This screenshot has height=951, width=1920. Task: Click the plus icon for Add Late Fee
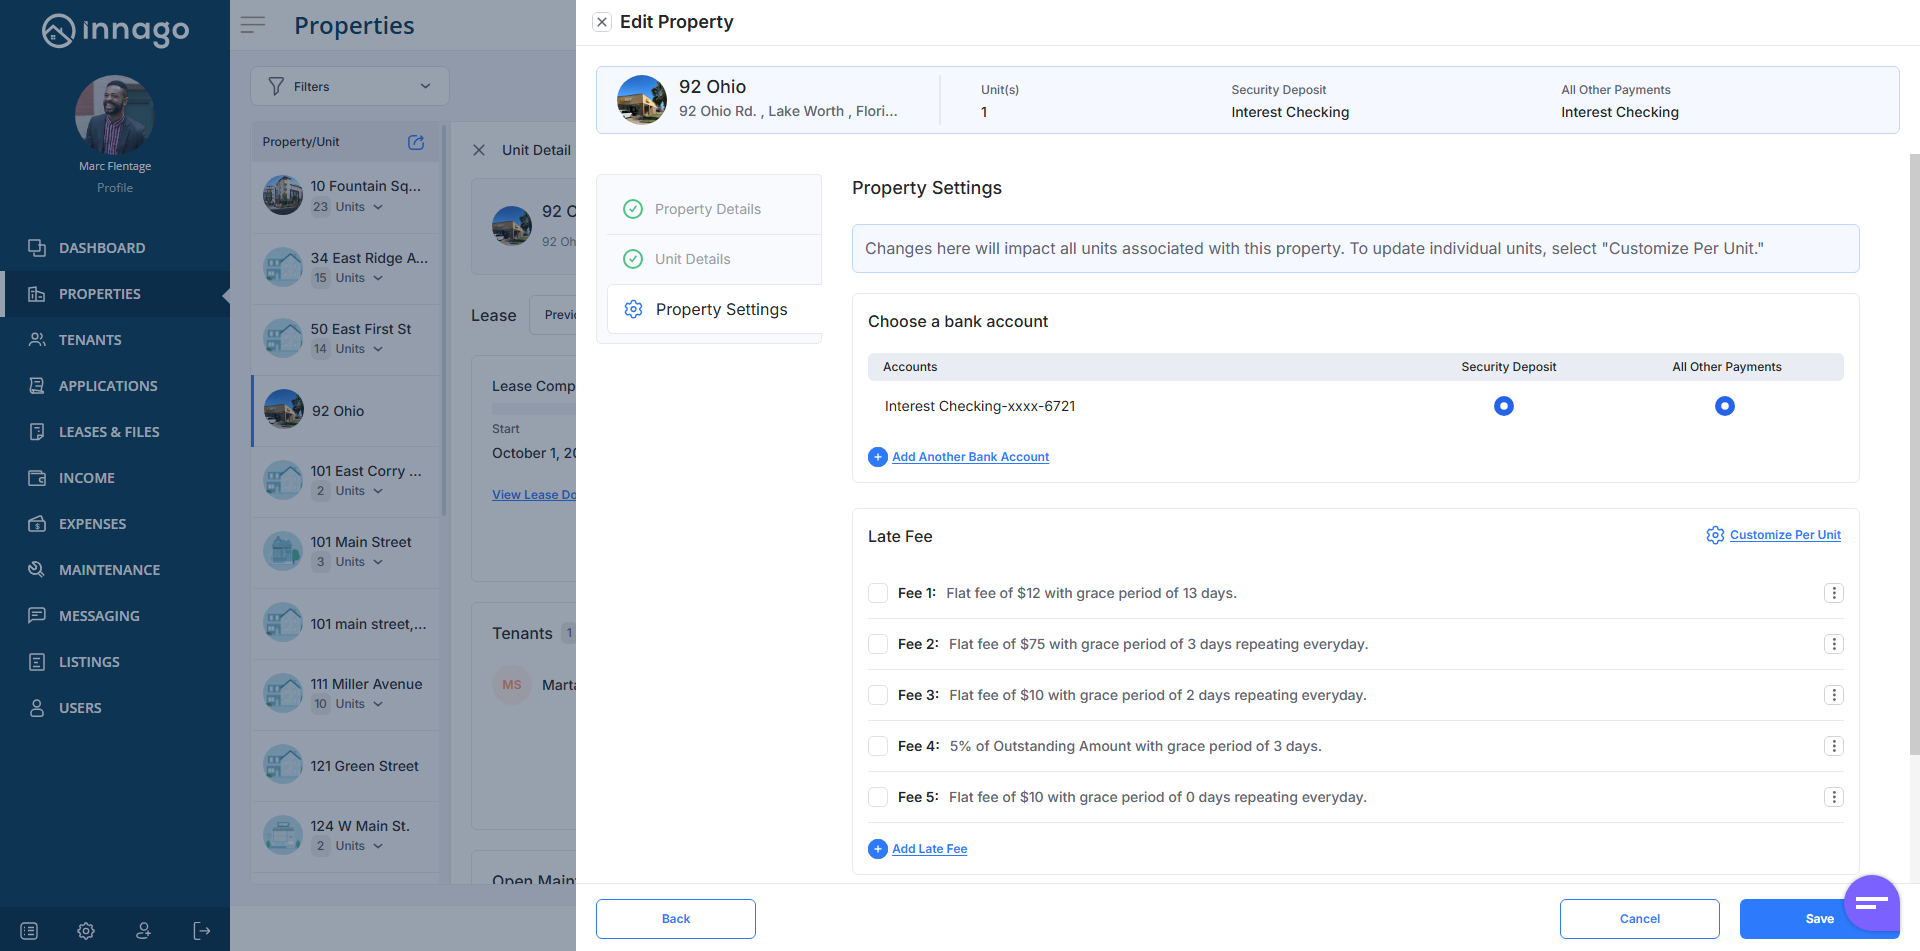pos(878,849)
